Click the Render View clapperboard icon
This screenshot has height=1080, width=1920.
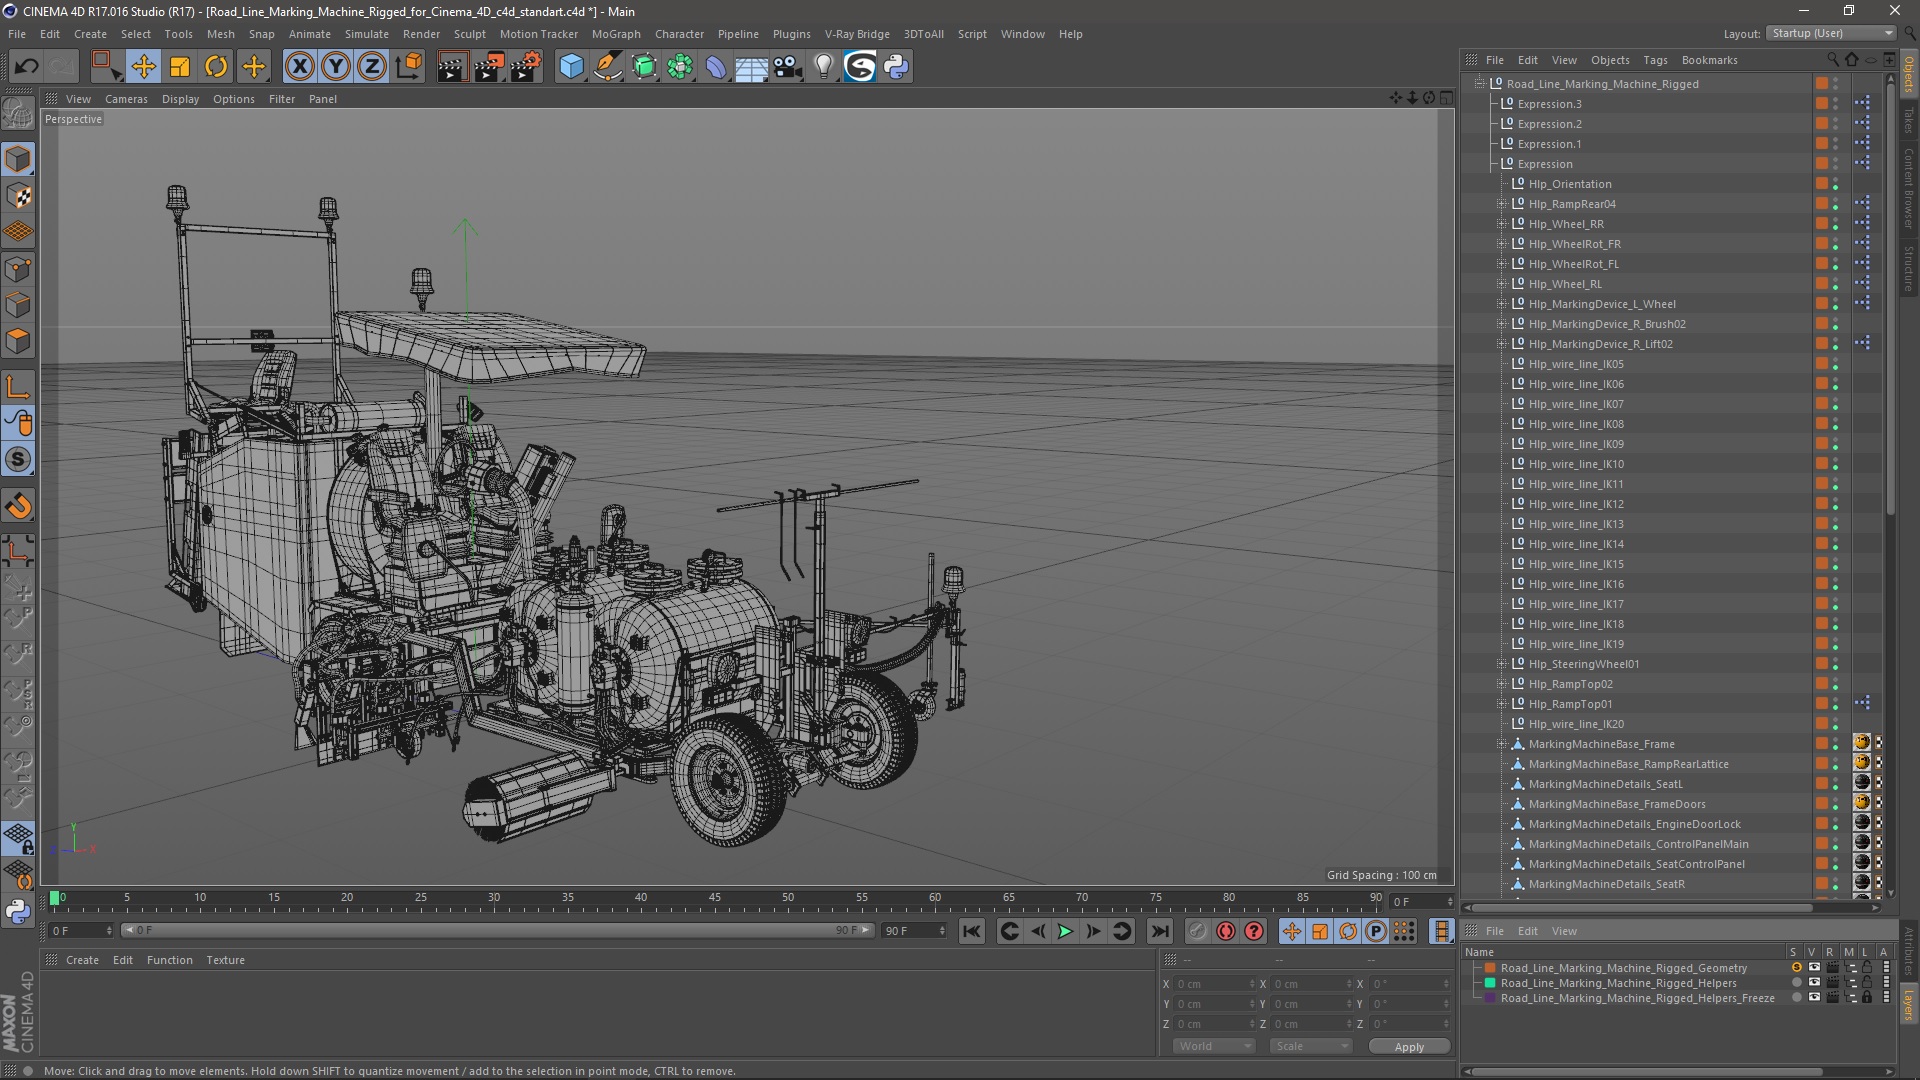click(452, 67)
